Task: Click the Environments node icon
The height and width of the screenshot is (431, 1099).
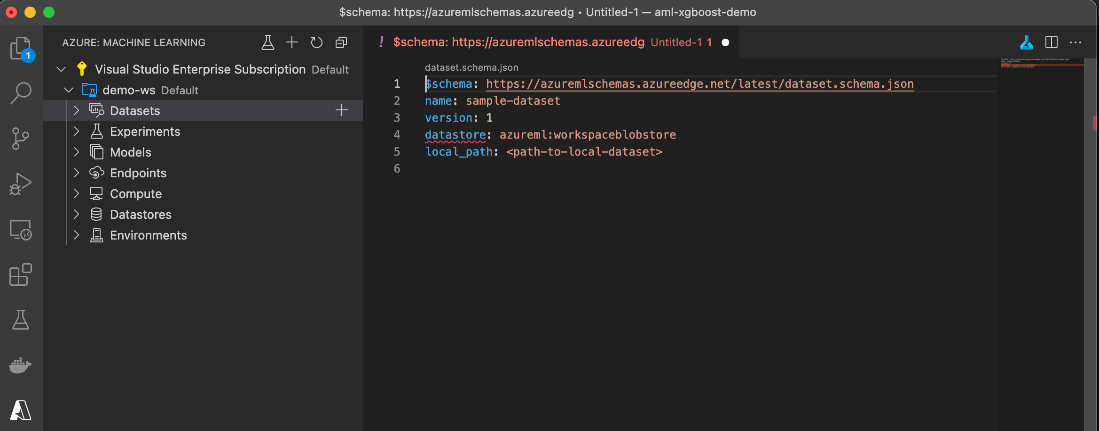Action: [x=97, y=235]
